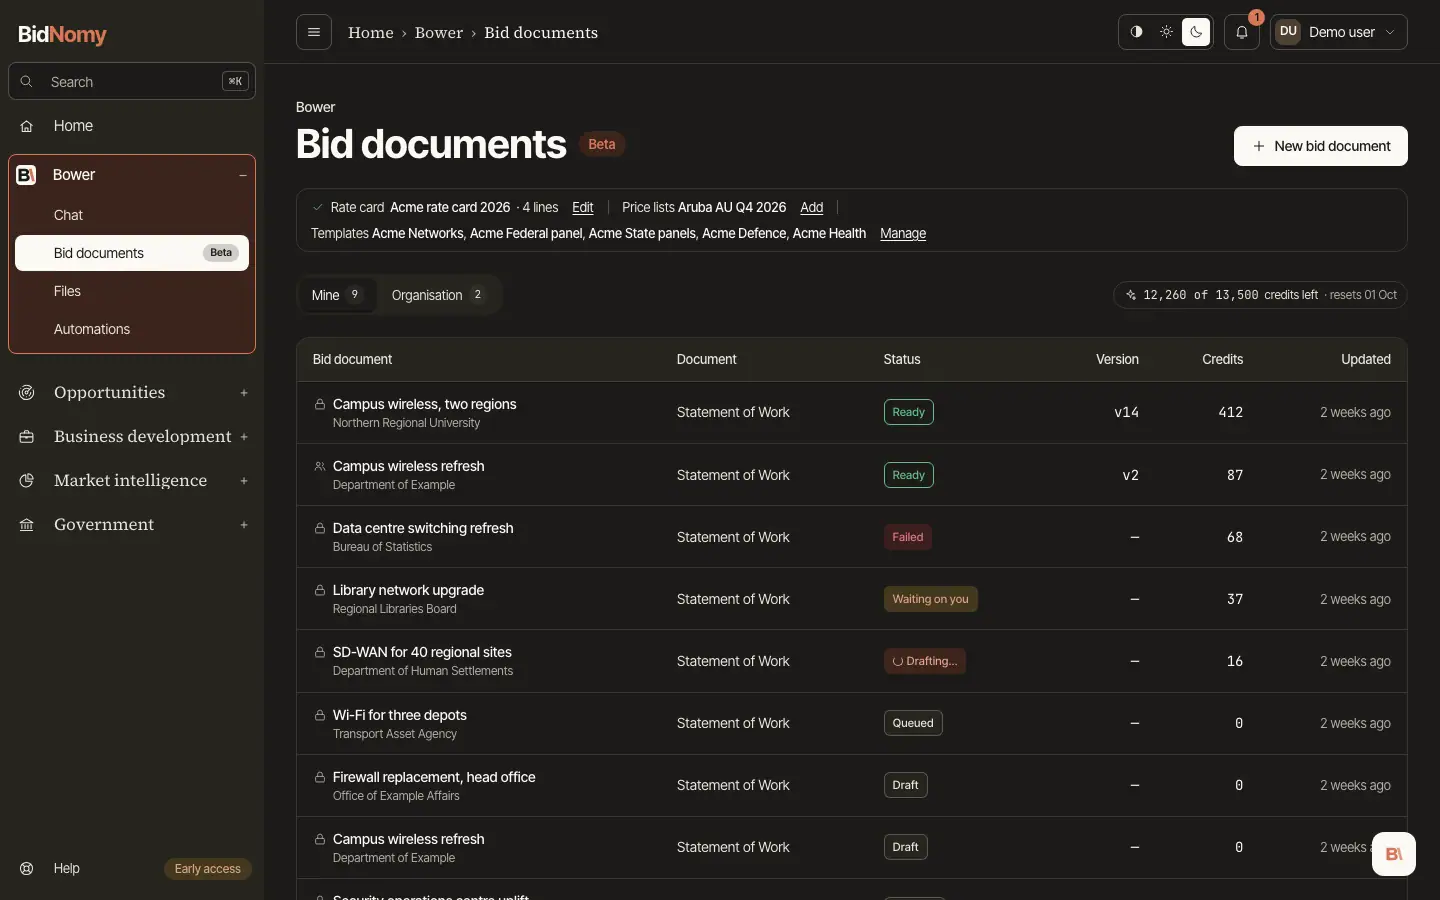The height and width of the screenshot is (900, 1440).
Task: Switch to light theme sun icon
Action: pos(1166,32)
